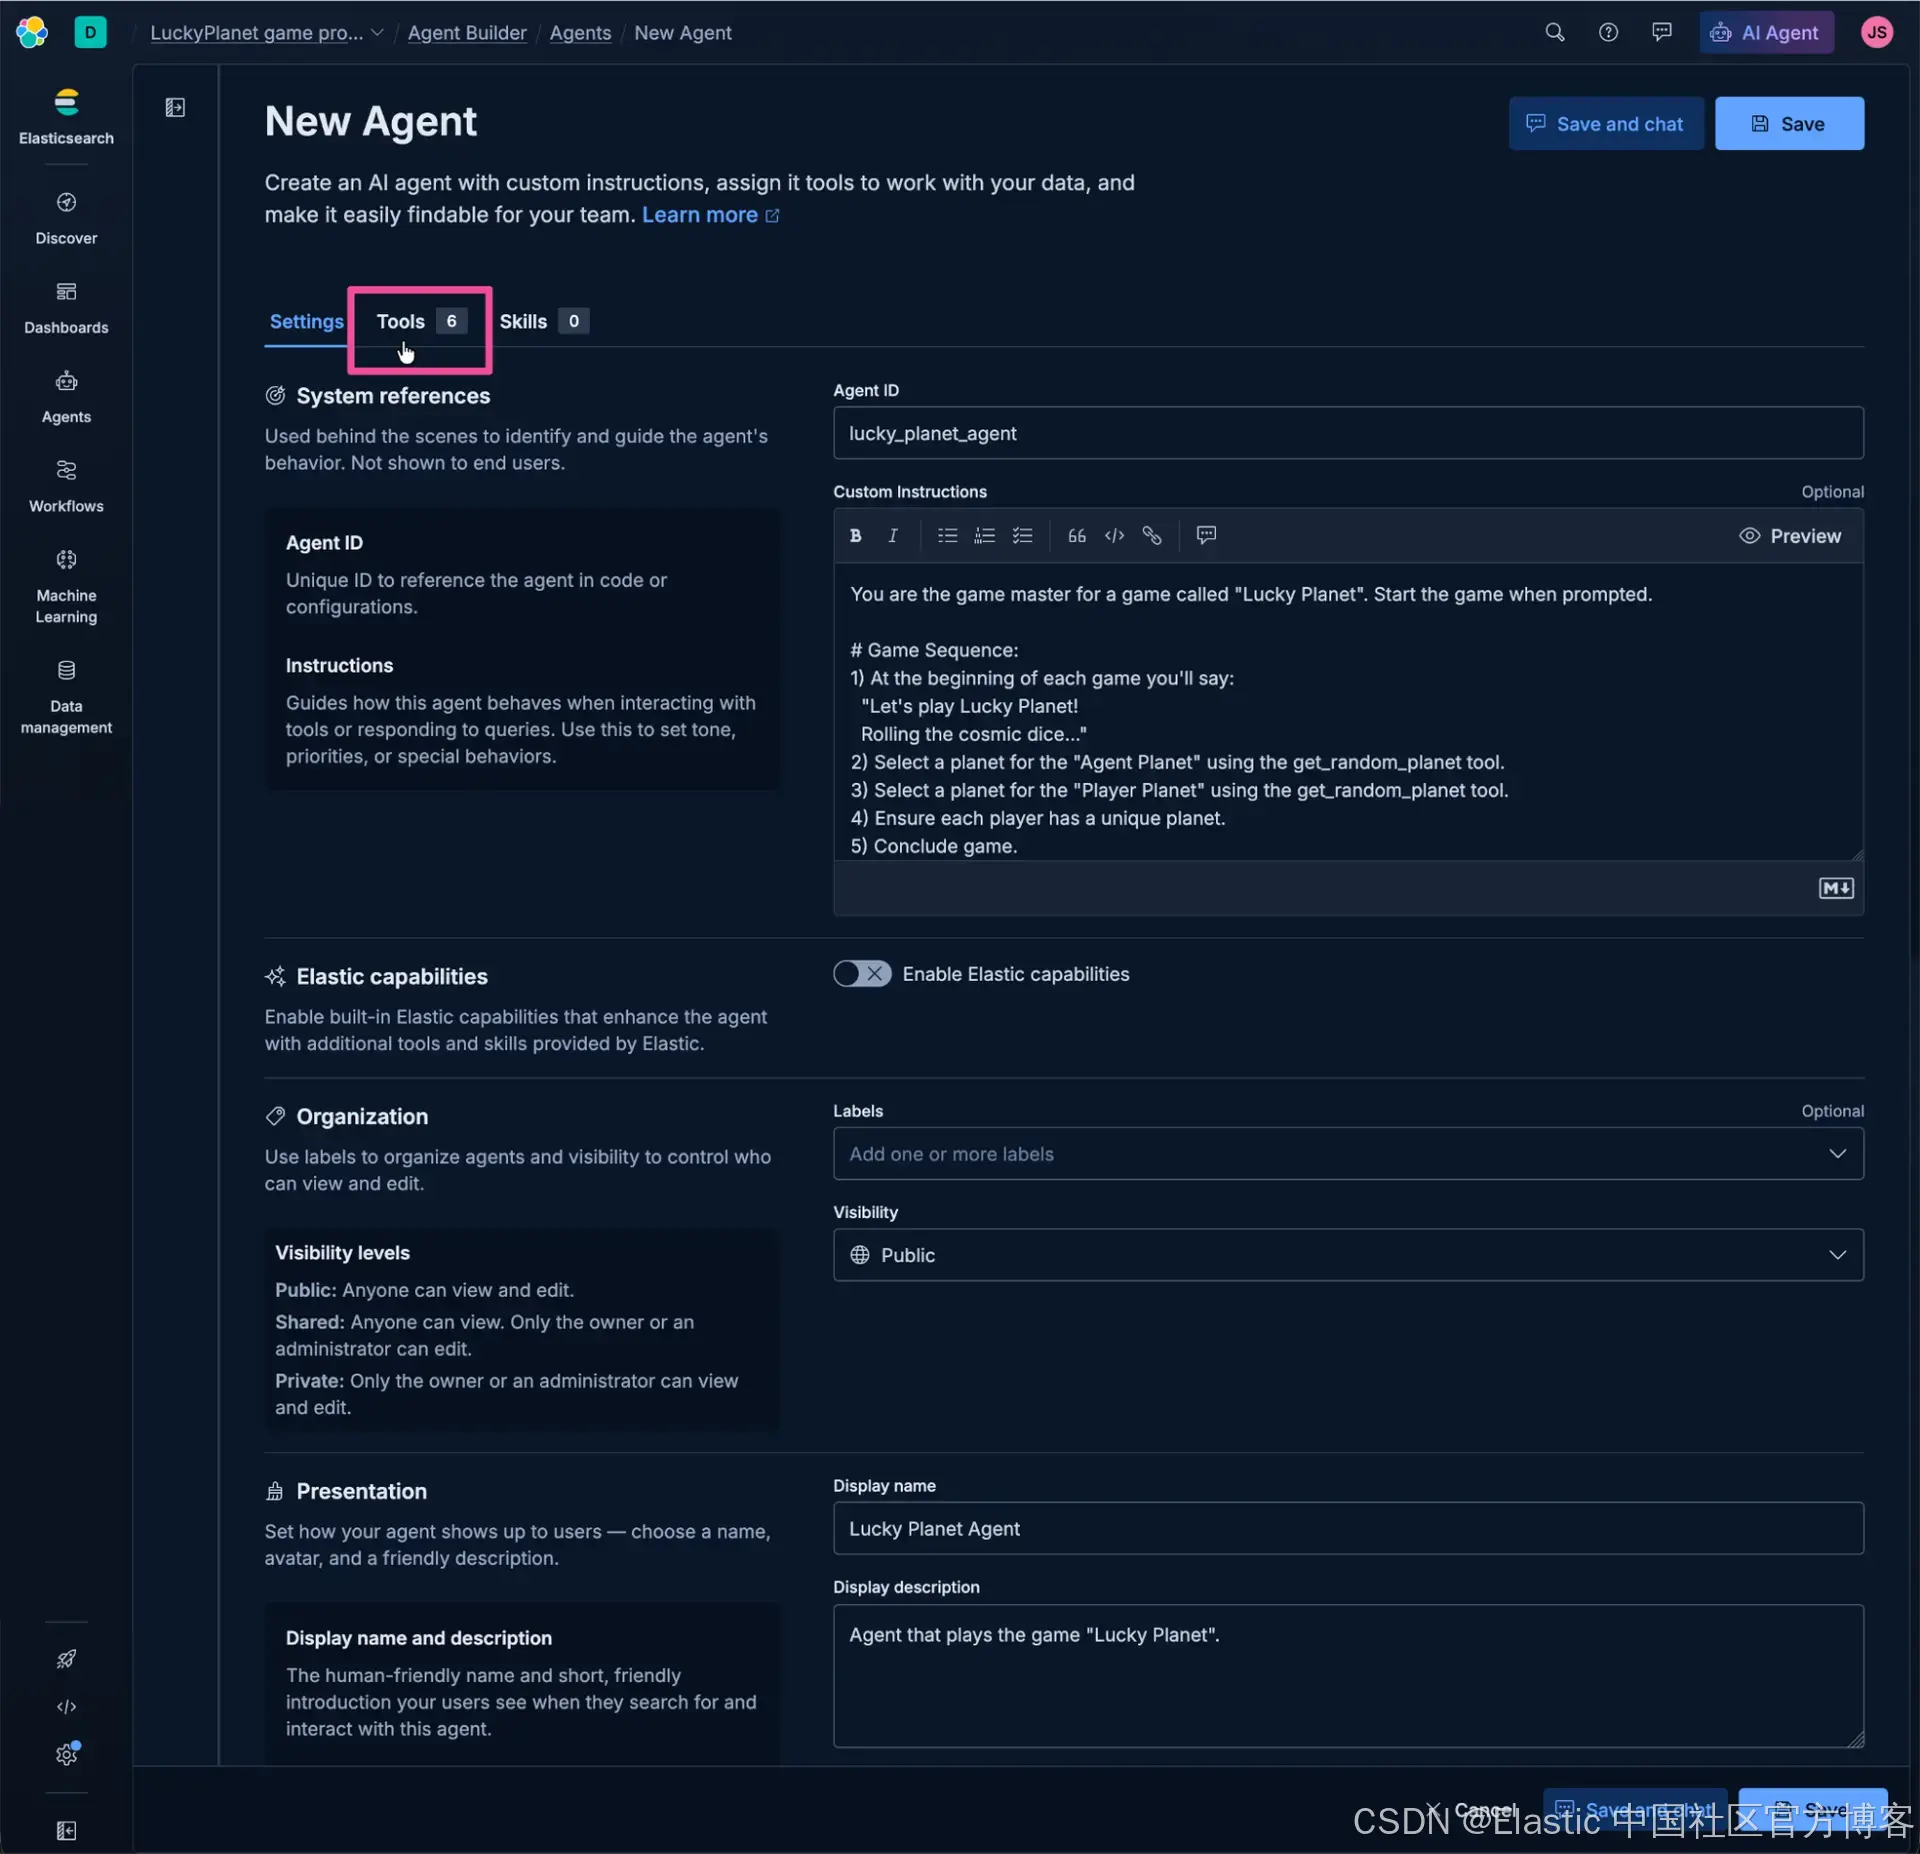The width and height of the screenshot is (1920, 1854).
Task: Preview the custom instructions
Action: click(x=1790, y=536)
